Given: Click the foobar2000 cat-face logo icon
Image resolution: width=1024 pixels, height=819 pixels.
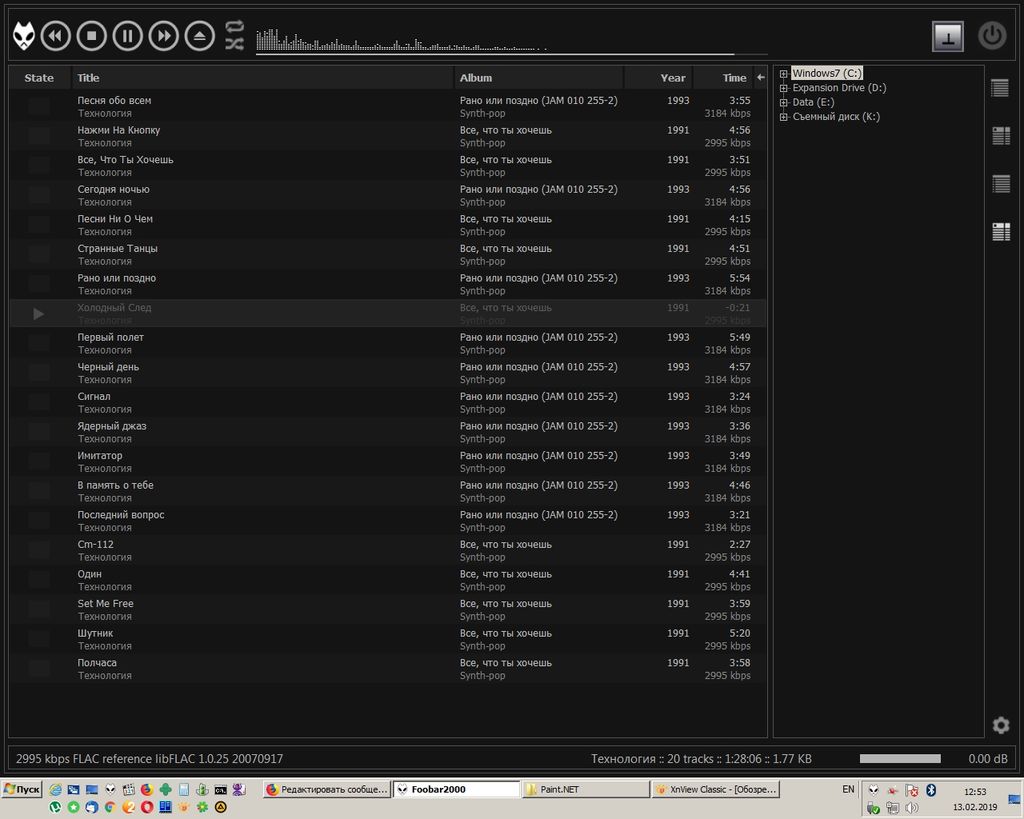Looking at the screenshot, I should [24, 35].
